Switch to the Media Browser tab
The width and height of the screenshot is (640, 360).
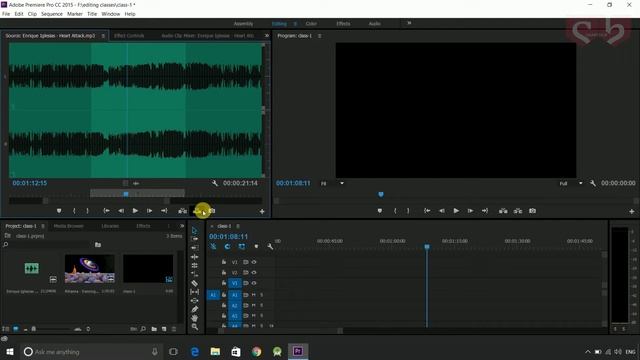69,226
